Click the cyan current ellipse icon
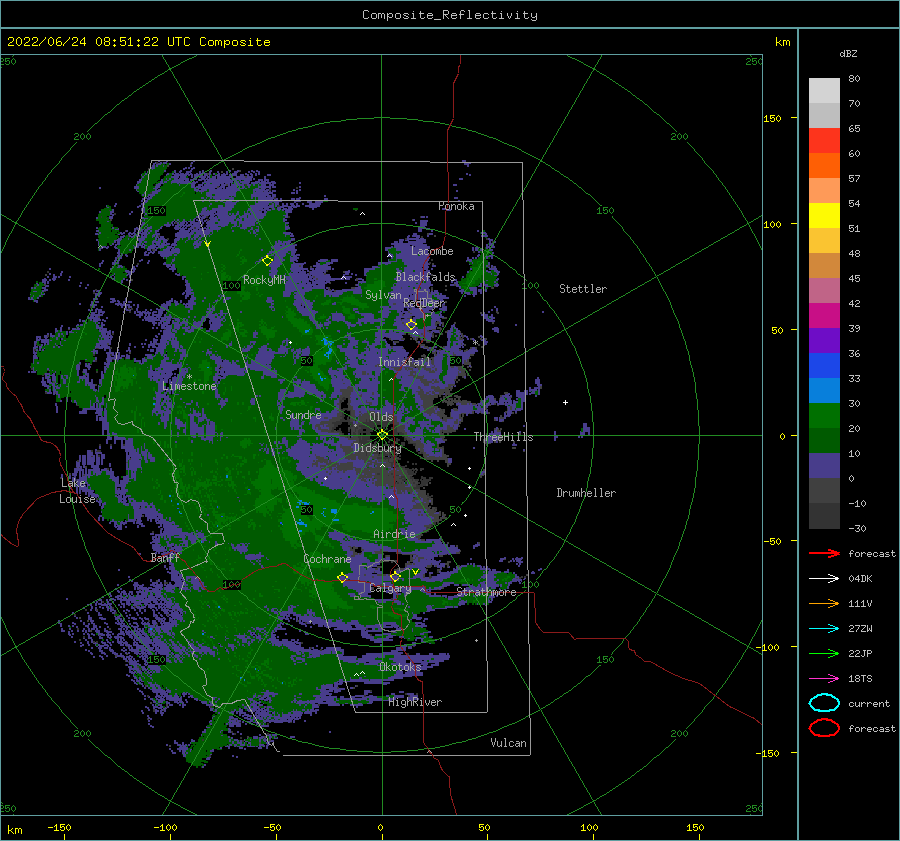Viewport: 900px width, 841px height. pyautogui.click(x=824, y=703)
